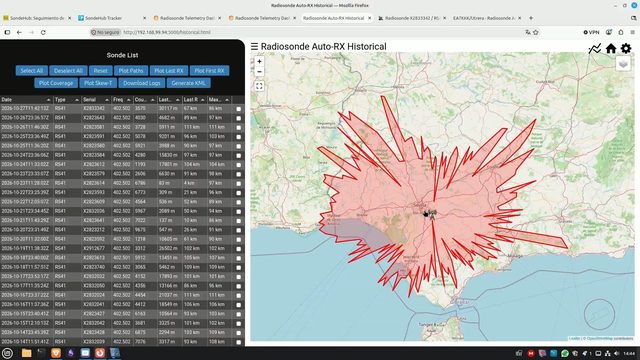This screenshot has width=640, height=360.
Task: Click the Generate KML button
Action: (189, 83)
